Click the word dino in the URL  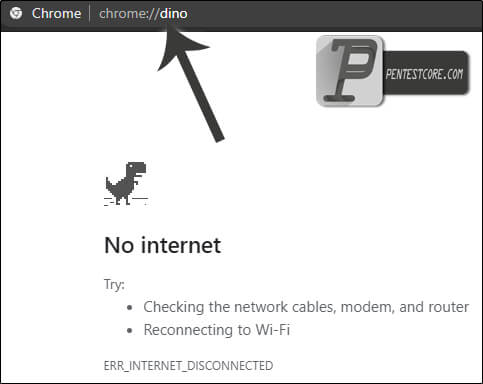(174, 14)
